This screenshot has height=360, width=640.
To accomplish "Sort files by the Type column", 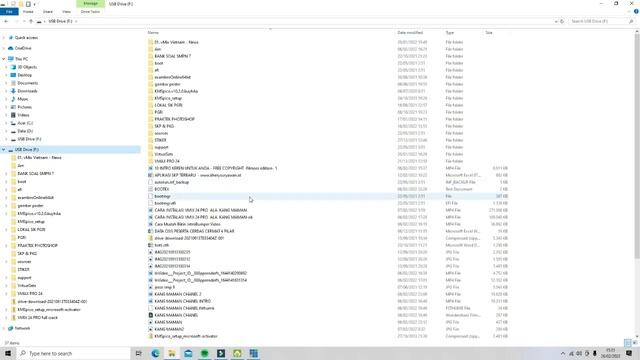I will point(449,32).
